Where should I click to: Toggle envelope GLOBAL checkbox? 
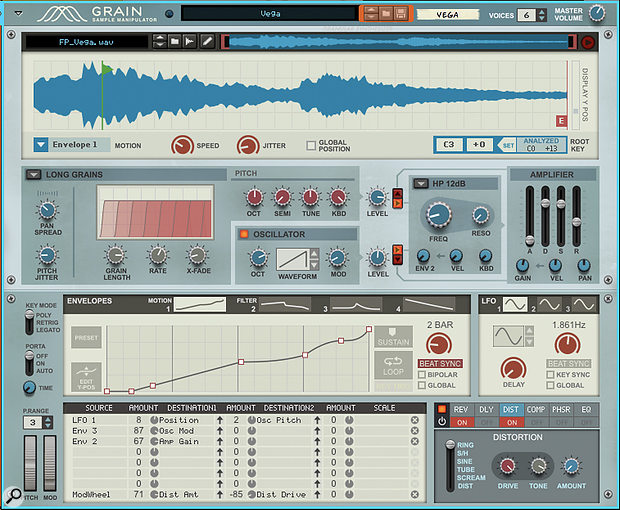point(422,385)
